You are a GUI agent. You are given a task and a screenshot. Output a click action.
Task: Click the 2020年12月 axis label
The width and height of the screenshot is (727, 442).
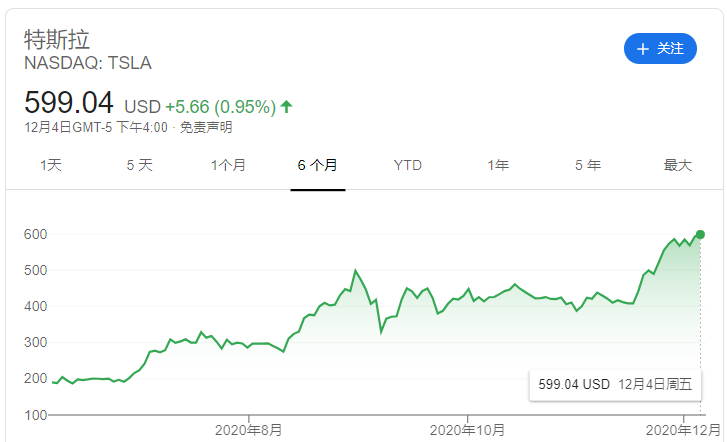pos(681,430)
